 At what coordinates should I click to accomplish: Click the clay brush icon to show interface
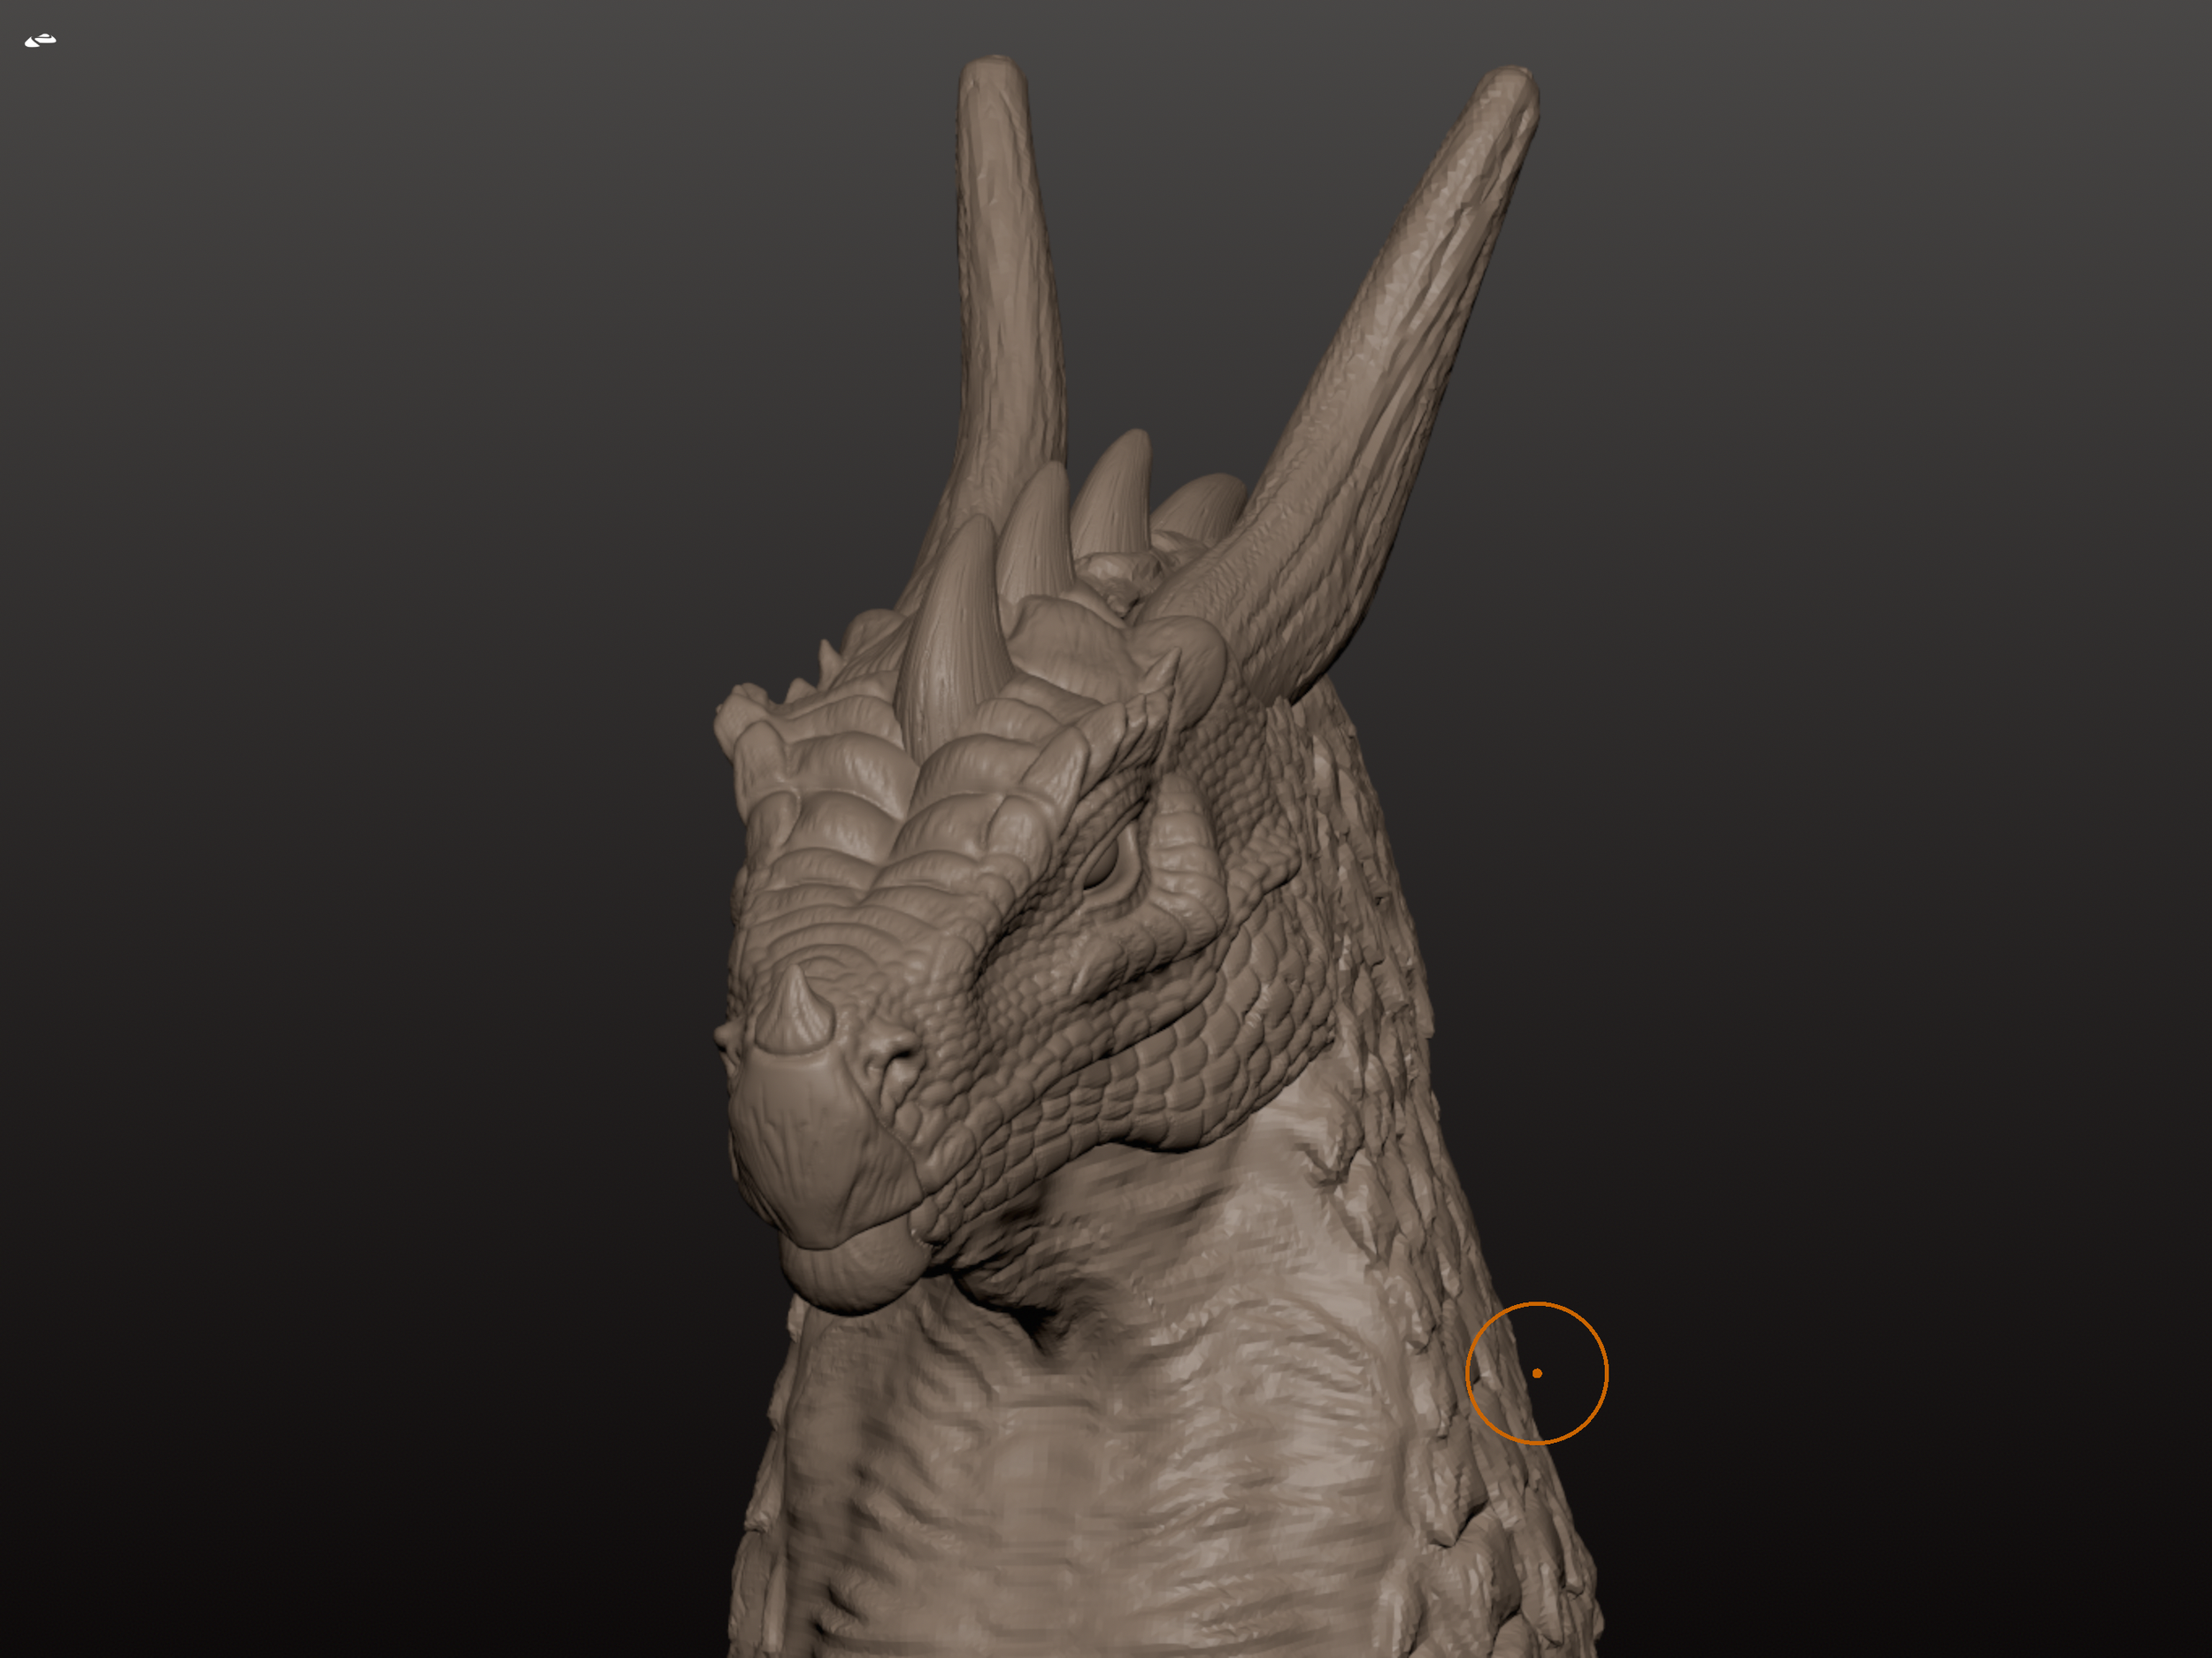[x=40, y=40]
